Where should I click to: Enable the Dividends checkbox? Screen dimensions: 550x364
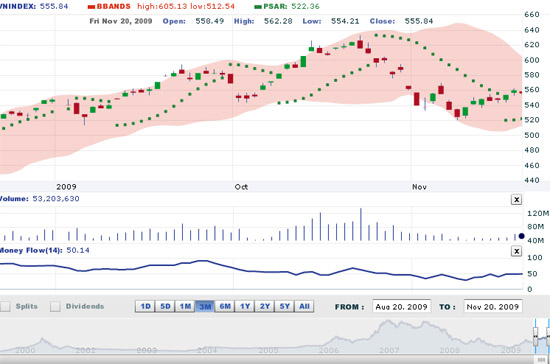point(55,306)
